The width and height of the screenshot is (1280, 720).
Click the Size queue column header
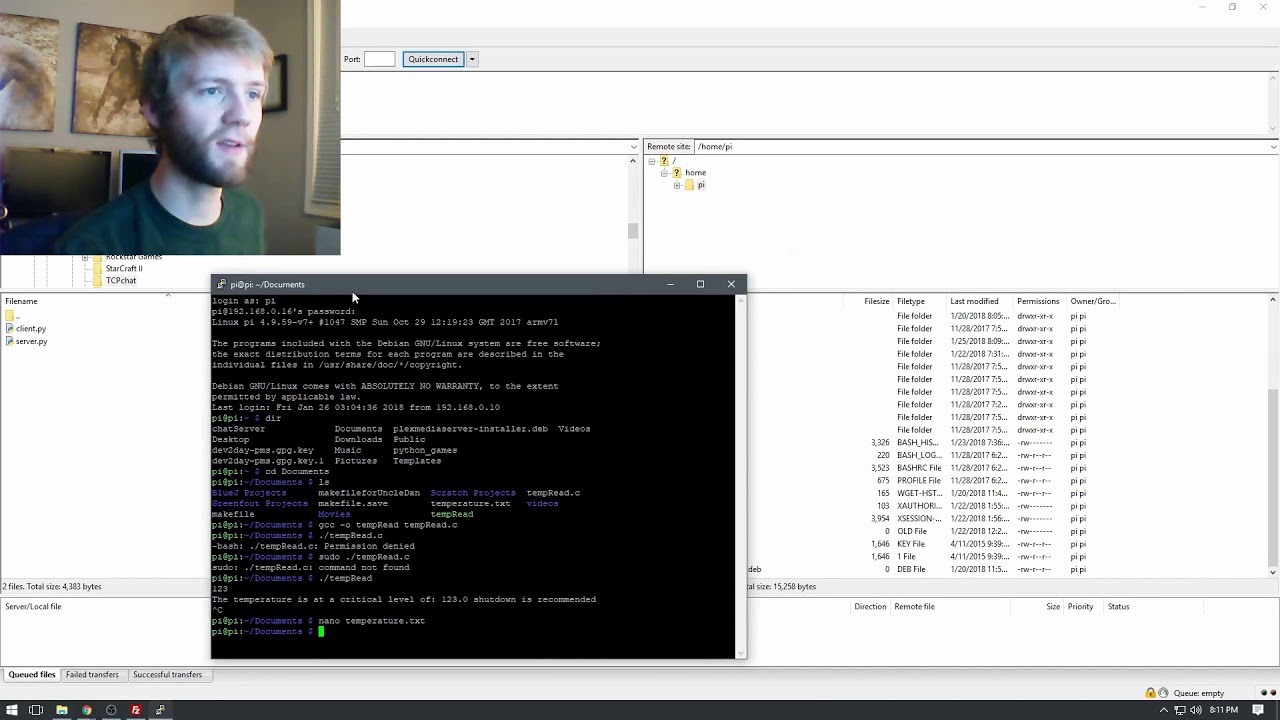1053,606
